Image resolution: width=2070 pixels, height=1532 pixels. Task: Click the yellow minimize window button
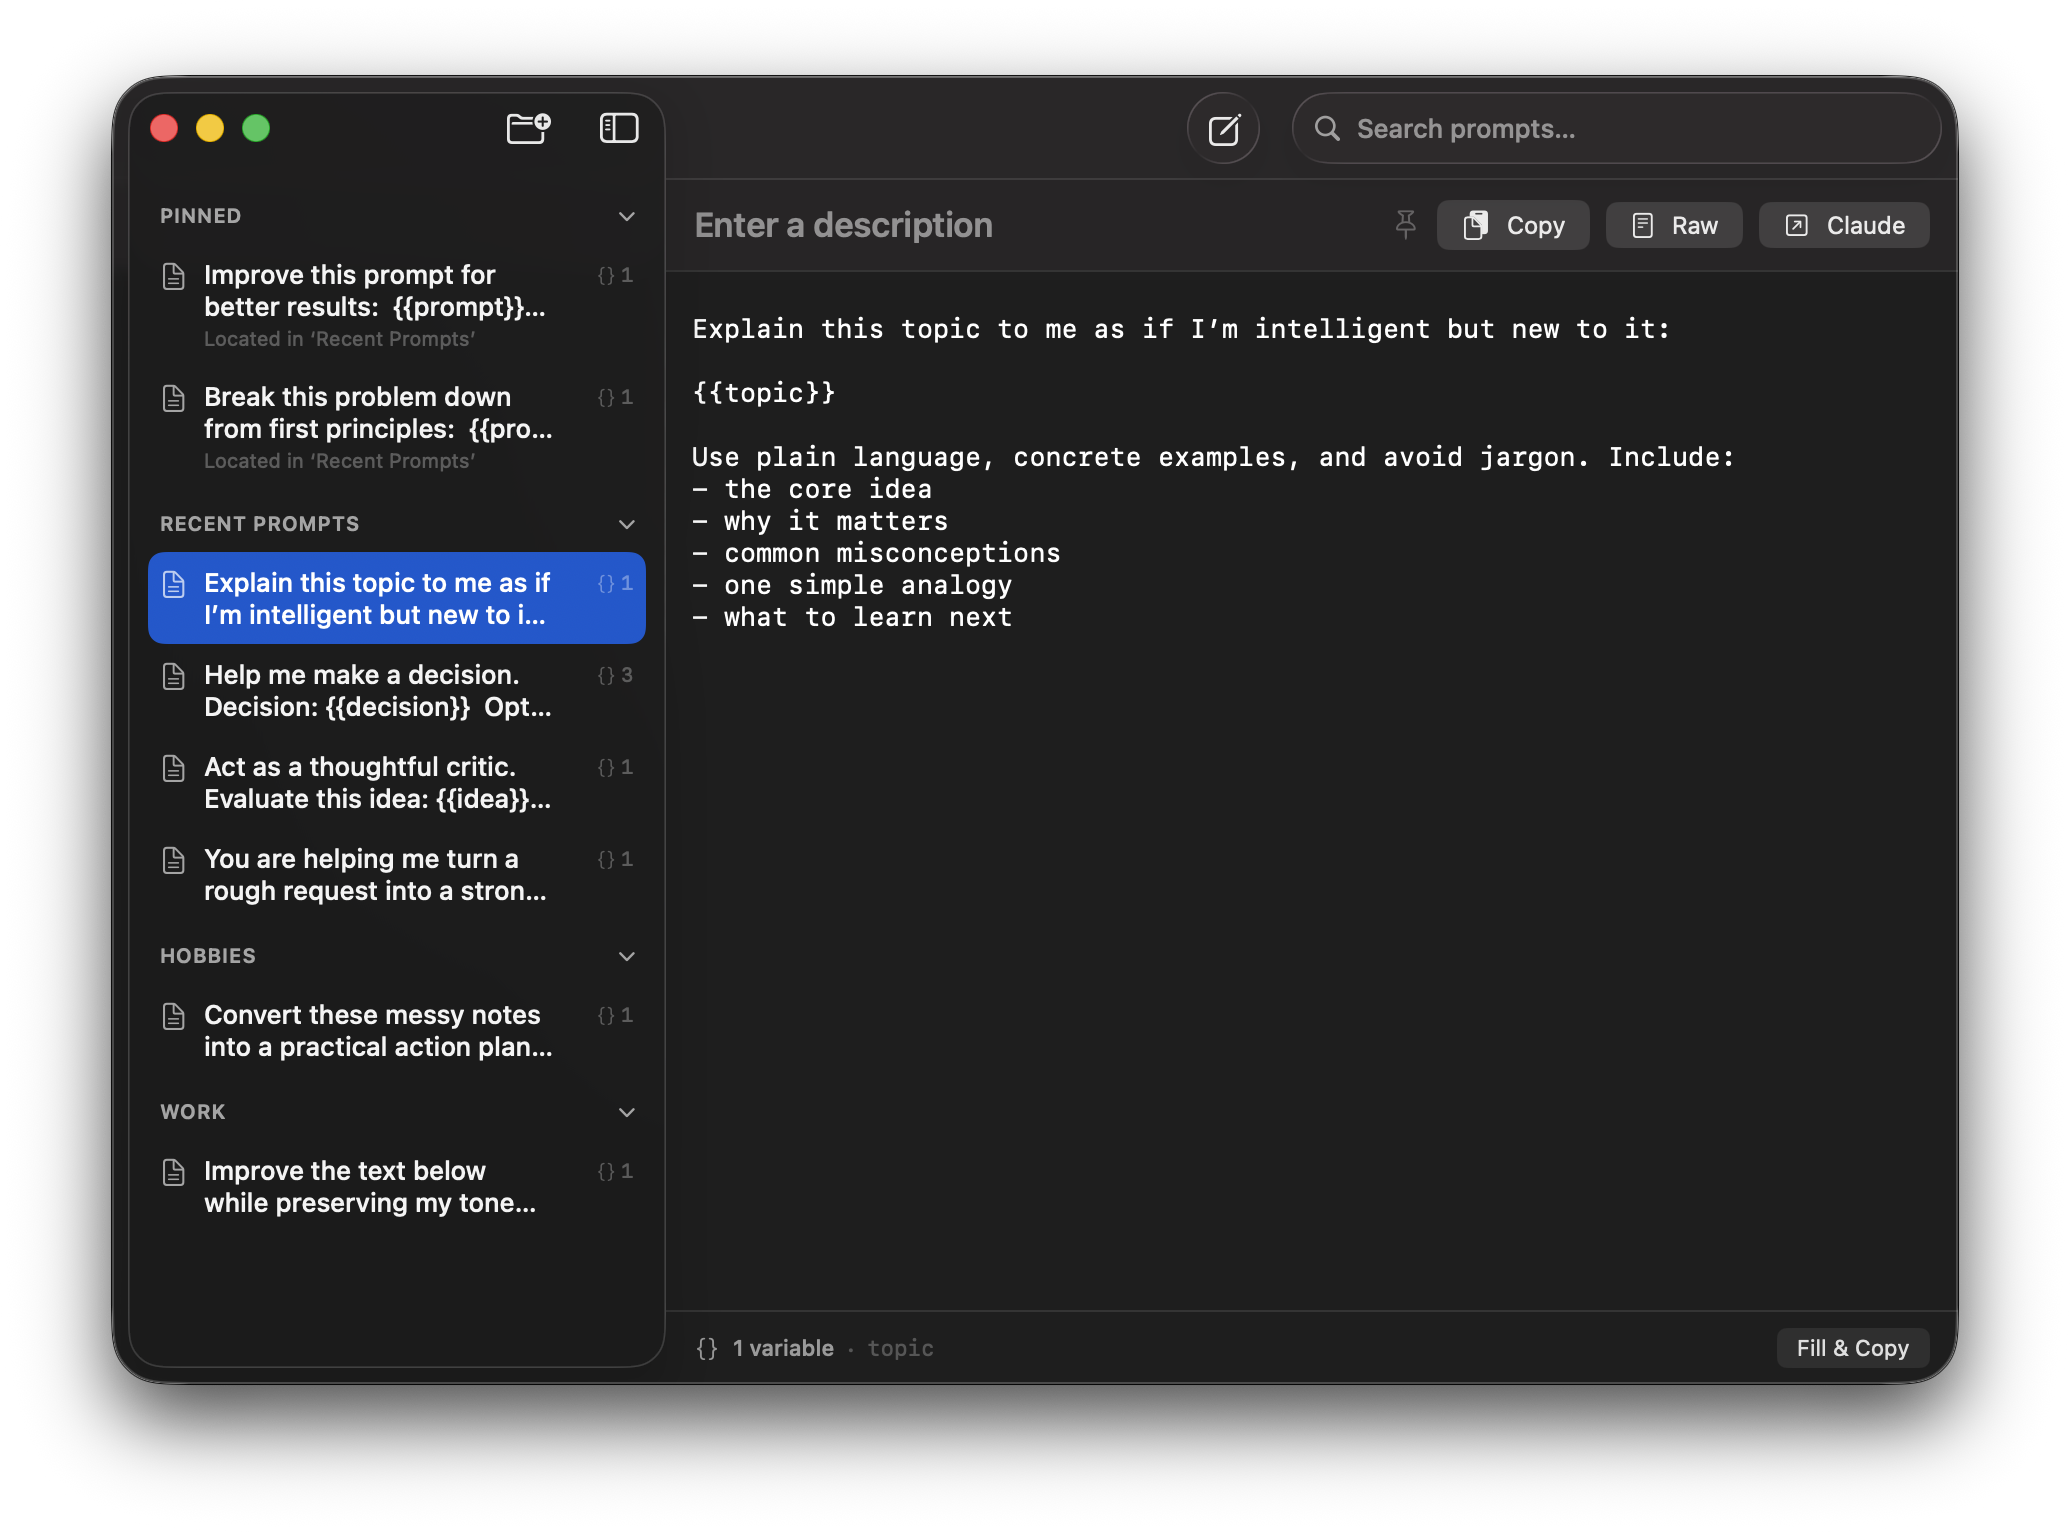pos(210,128)
